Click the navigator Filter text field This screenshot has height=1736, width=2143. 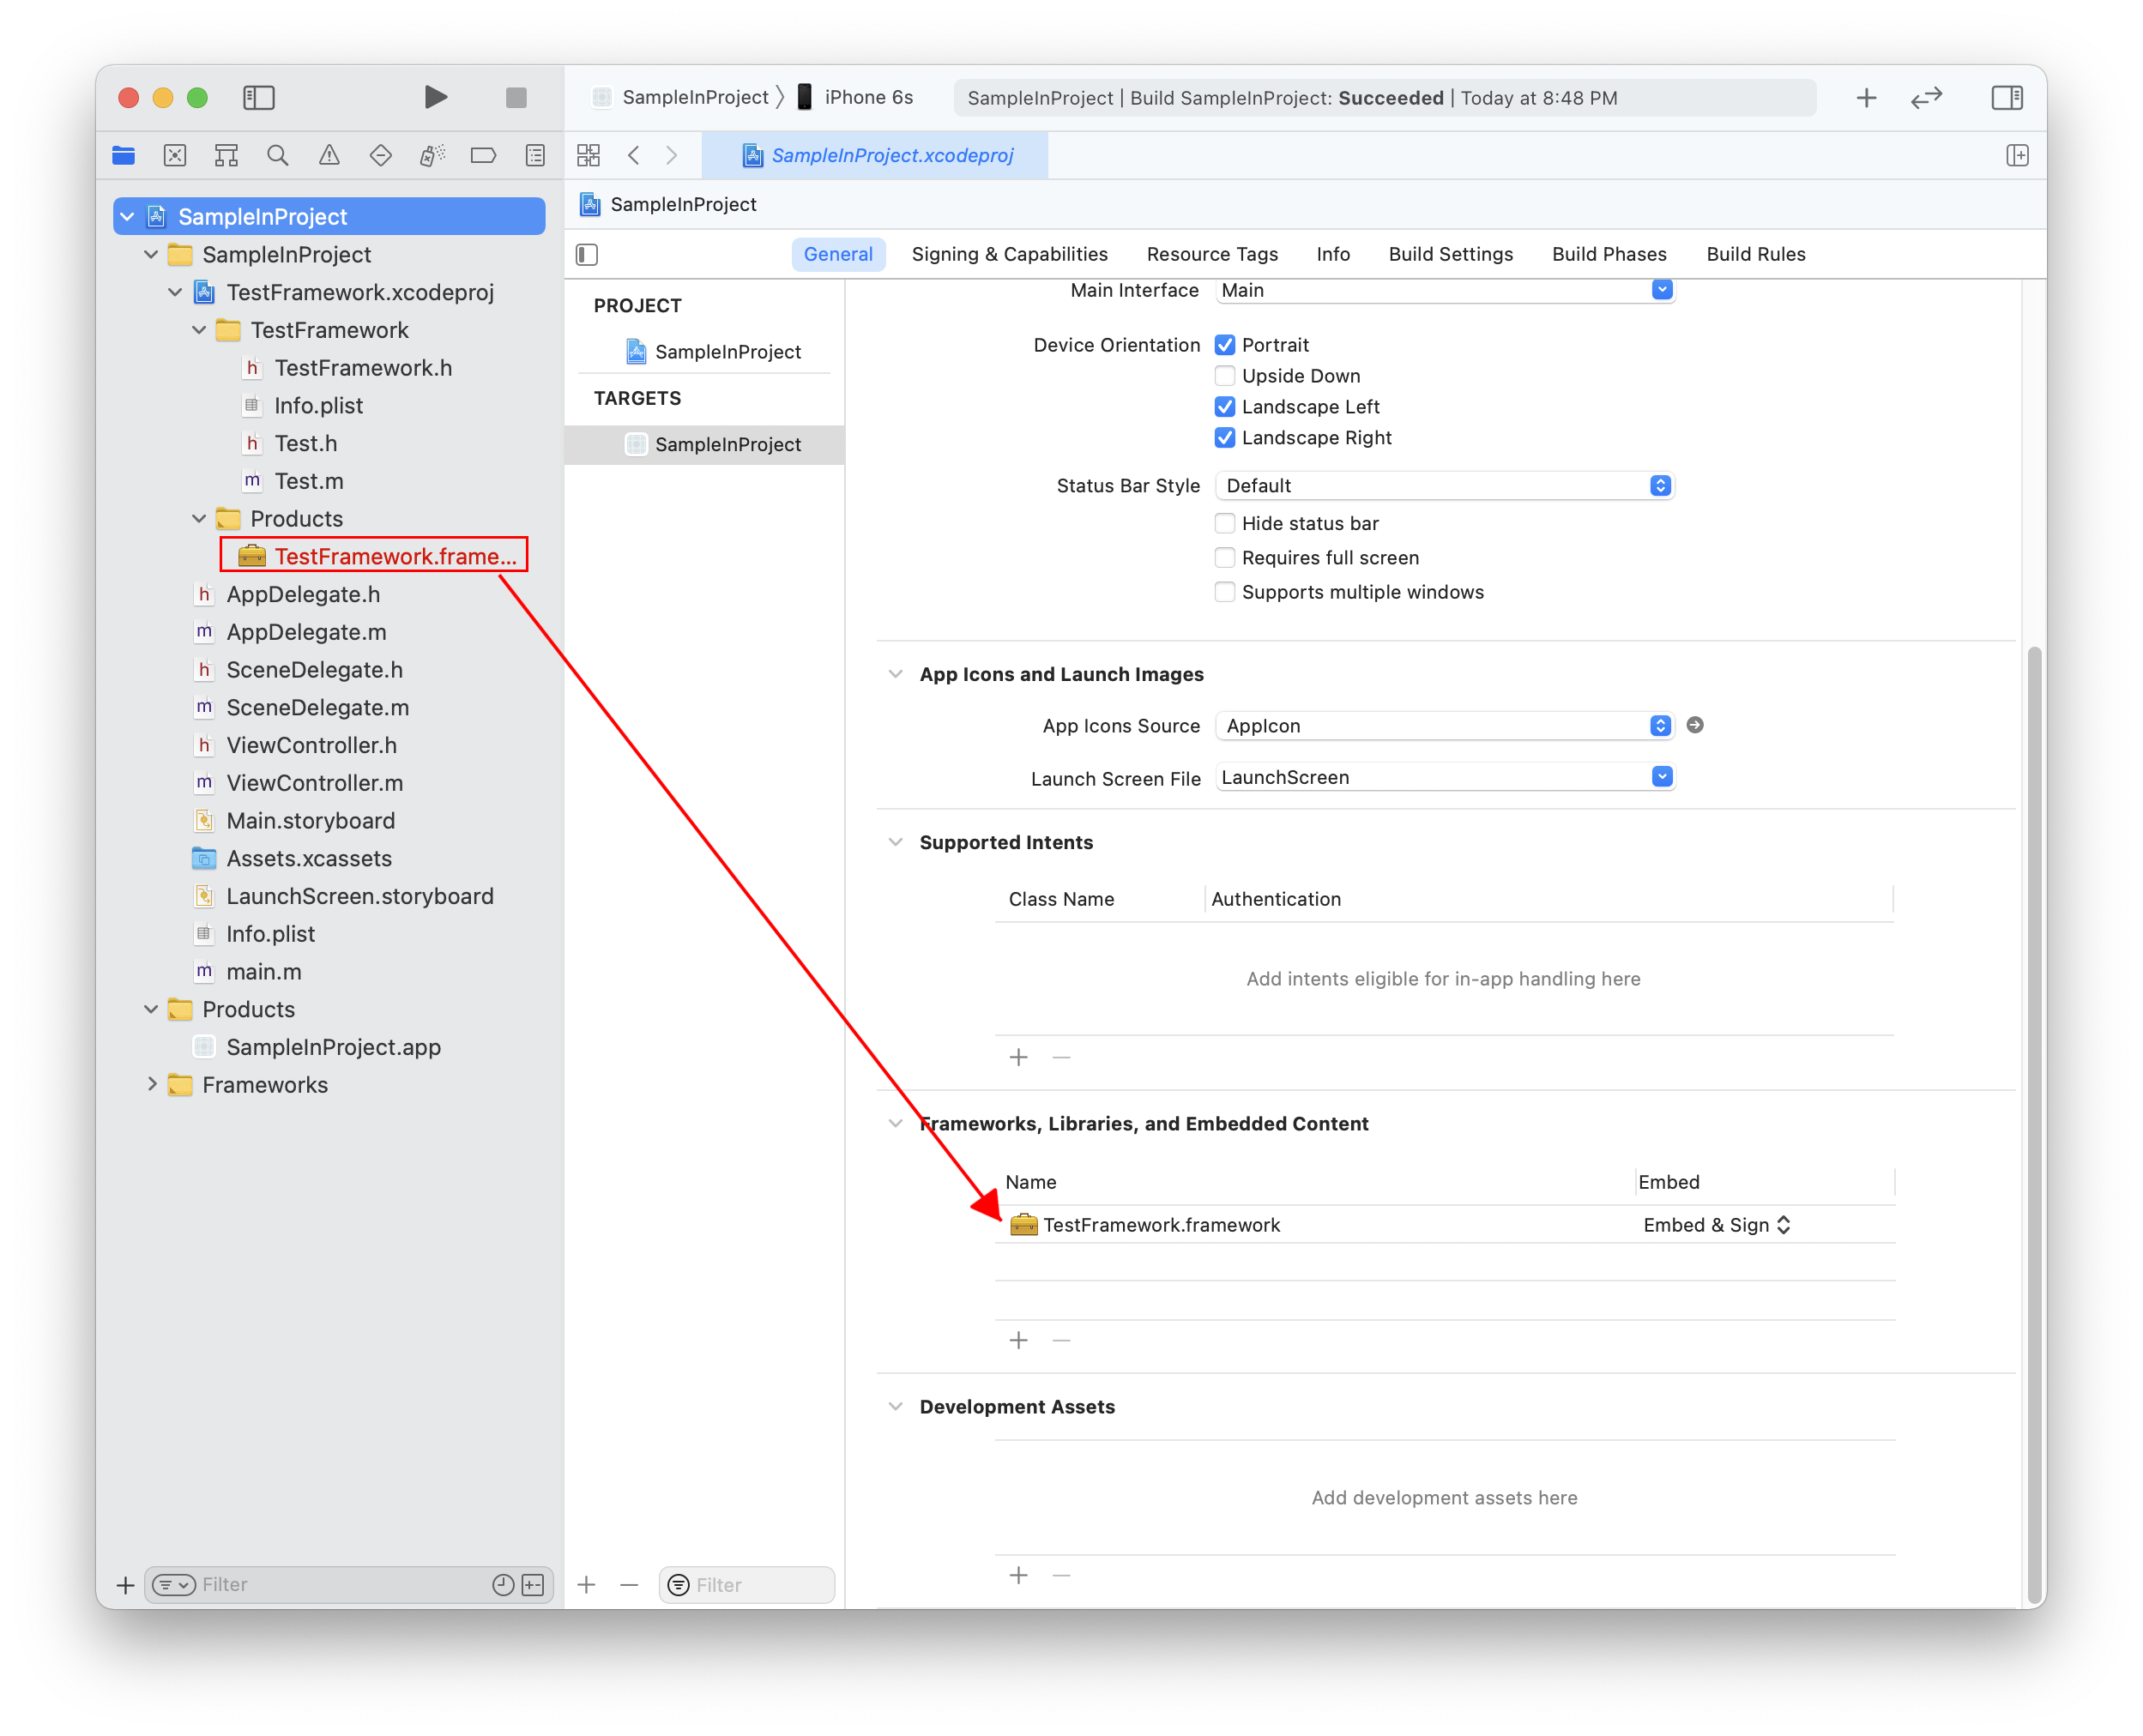coord(340,1584)
